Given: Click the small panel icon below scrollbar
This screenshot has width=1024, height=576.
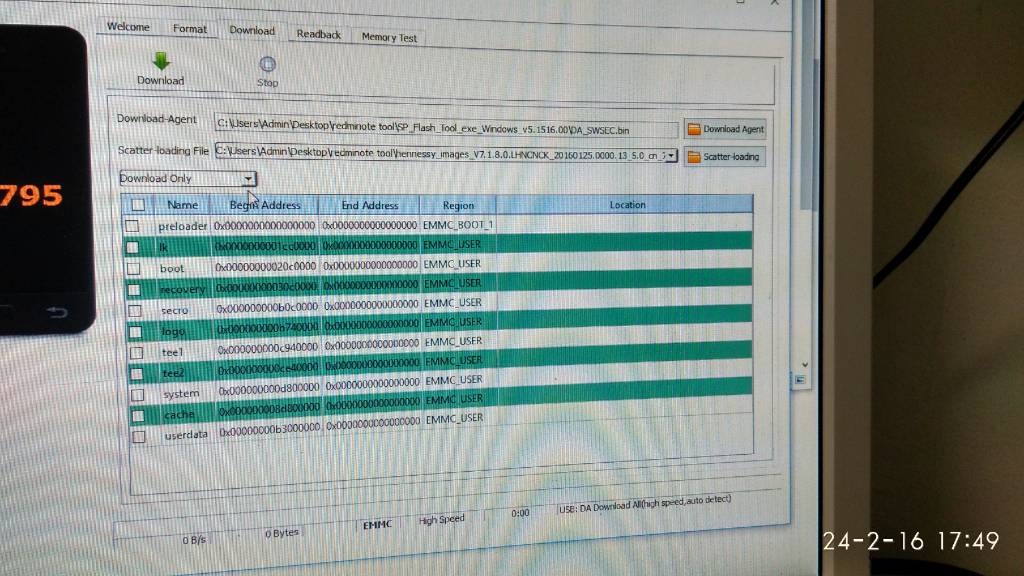Looking at the screenshot, I should (800, 379).
